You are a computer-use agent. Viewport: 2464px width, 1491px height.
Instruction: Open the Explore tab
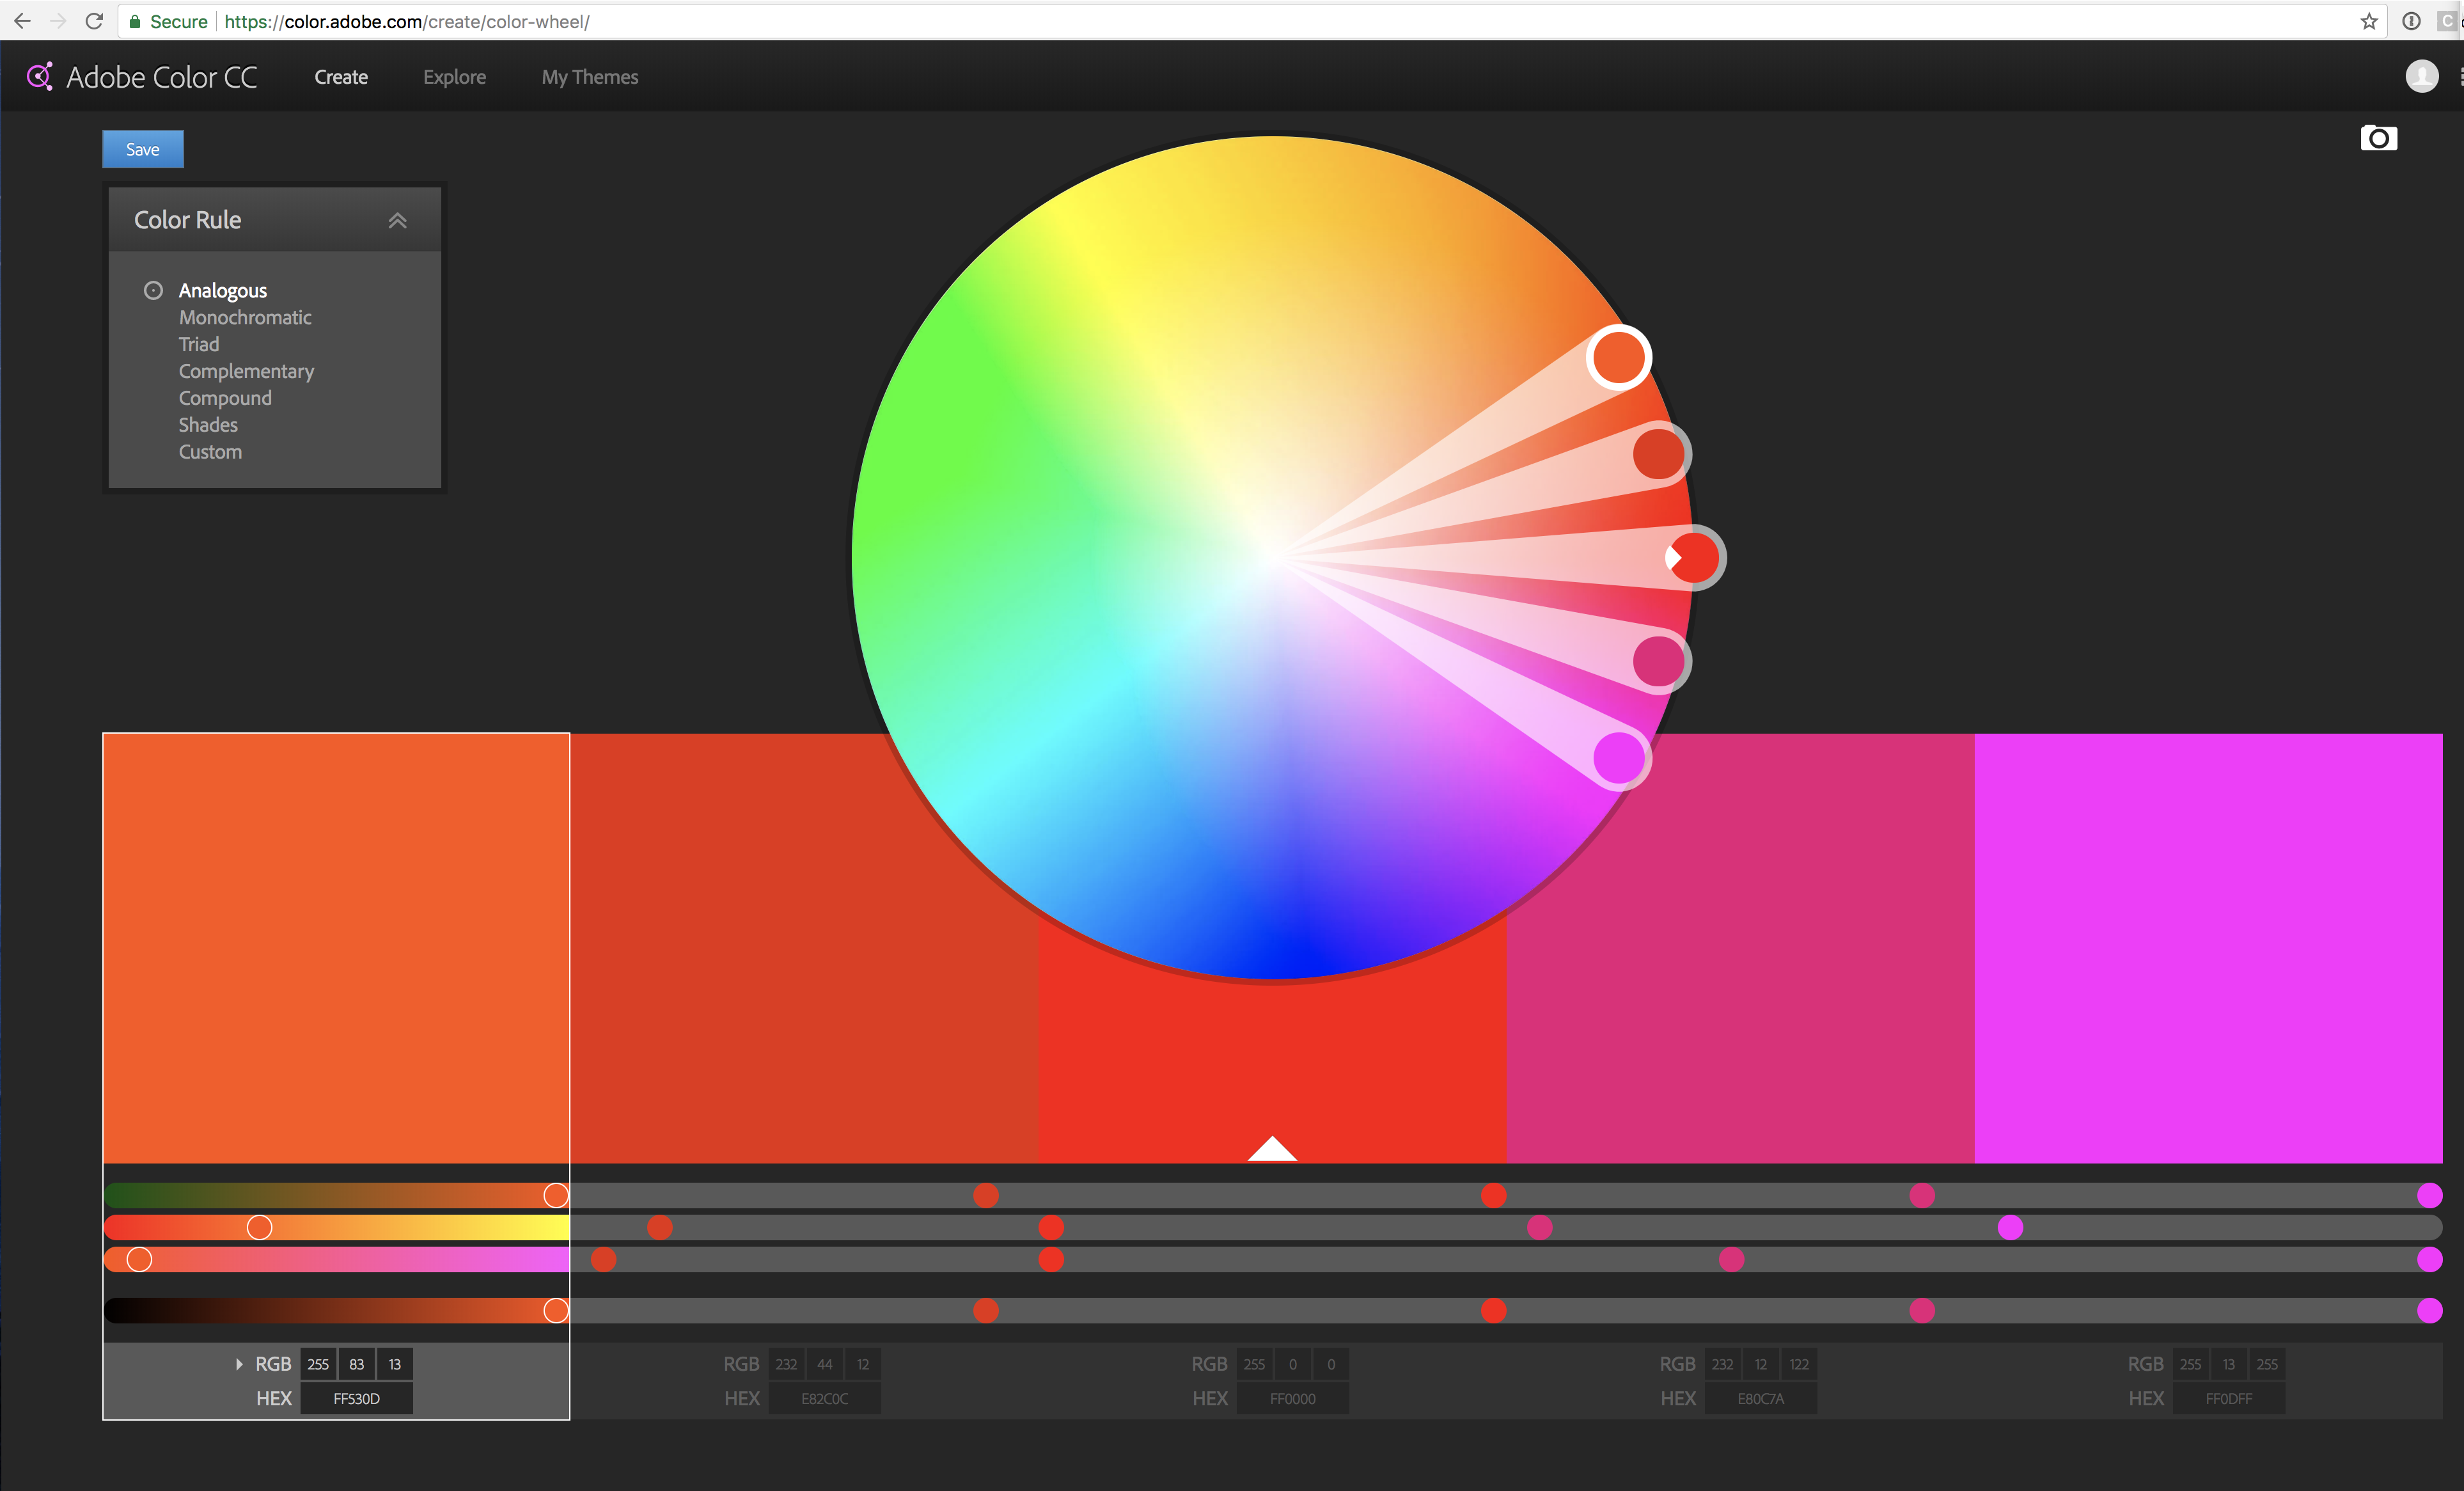pyautogui.click(x=454, y=77)
